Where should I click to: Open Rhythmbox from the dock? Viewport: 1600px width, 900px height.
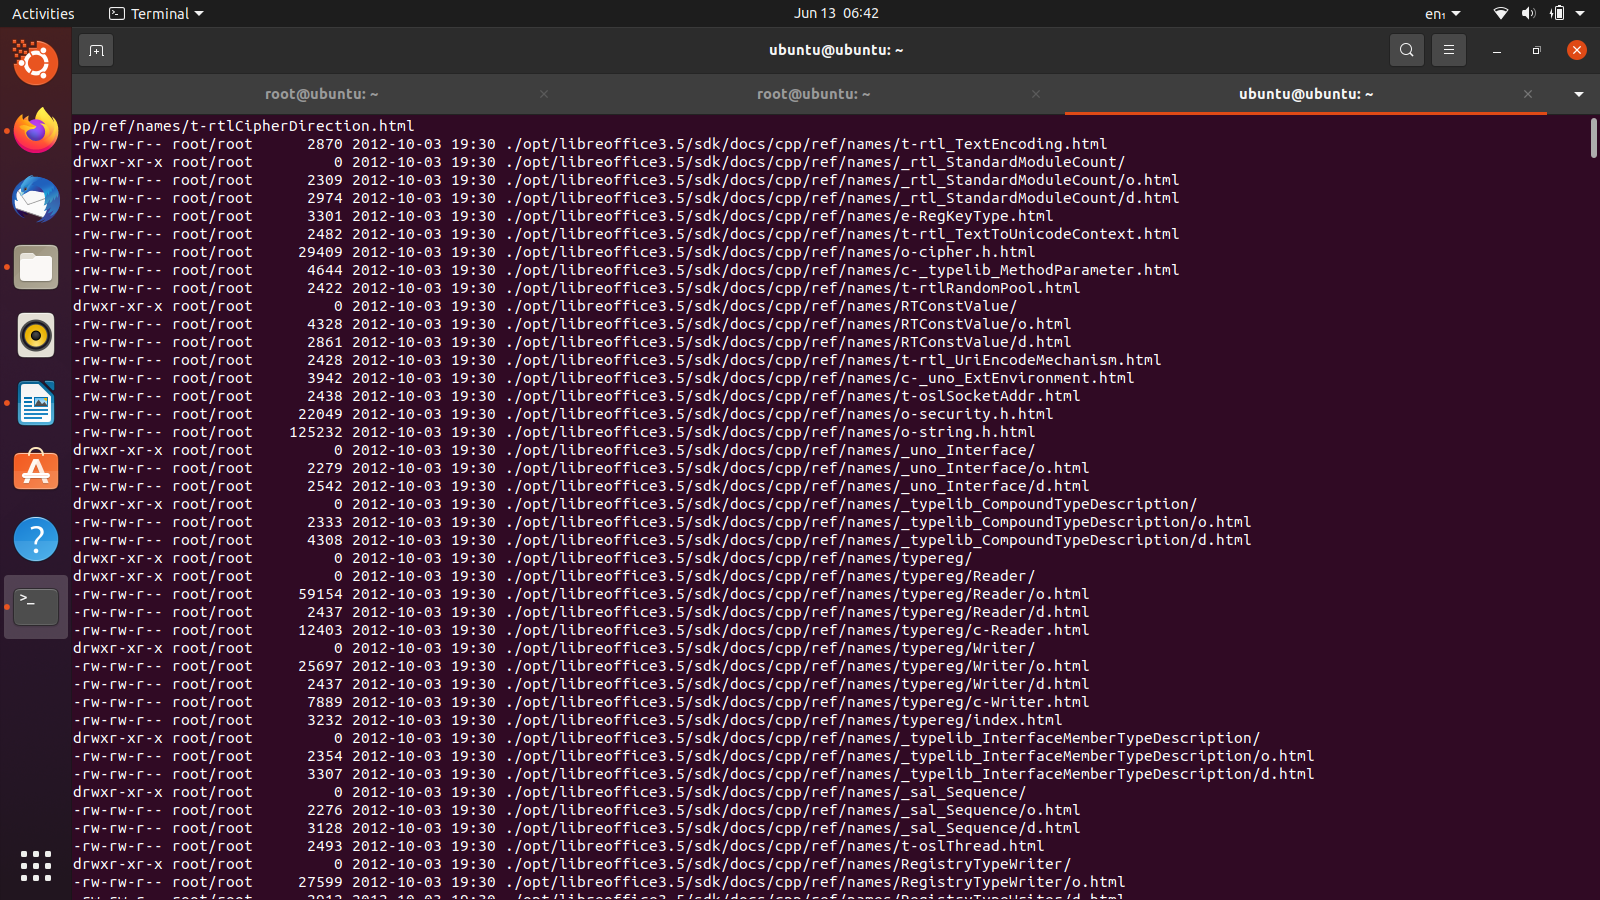pyautogui.click(x=36, y=335)
